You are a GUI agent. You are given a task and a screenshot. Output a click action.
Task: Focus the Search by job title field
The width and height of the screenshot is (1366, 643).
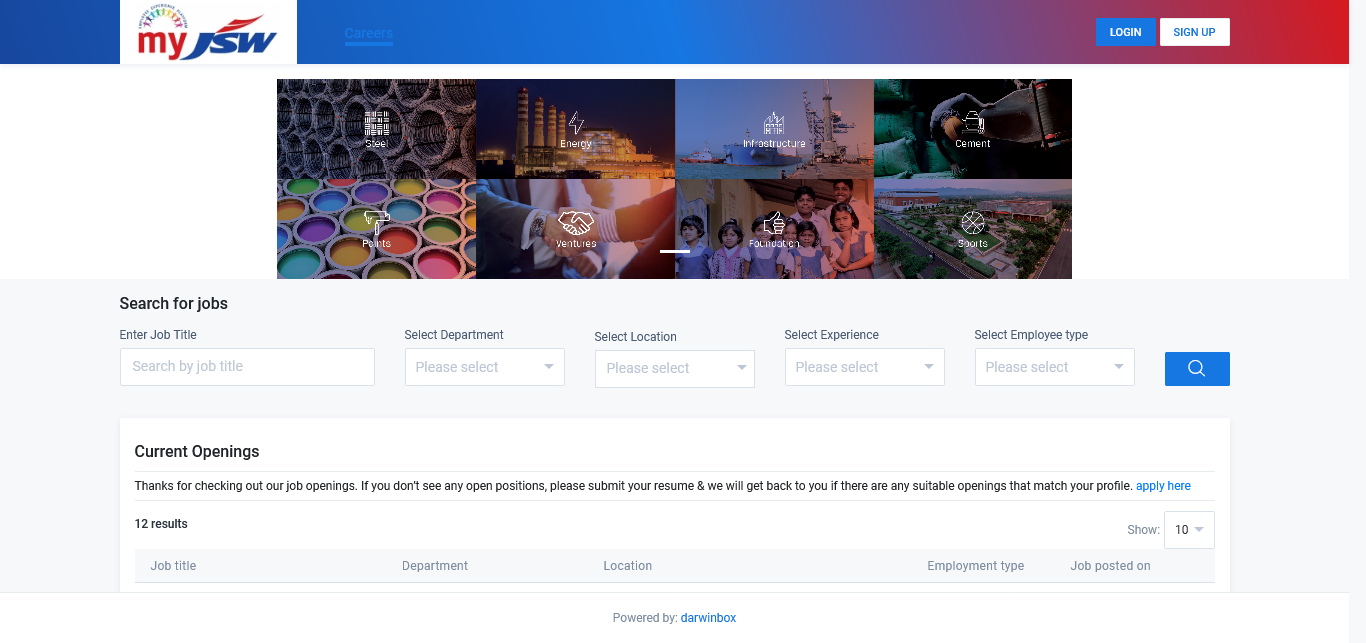coord(247,367)
